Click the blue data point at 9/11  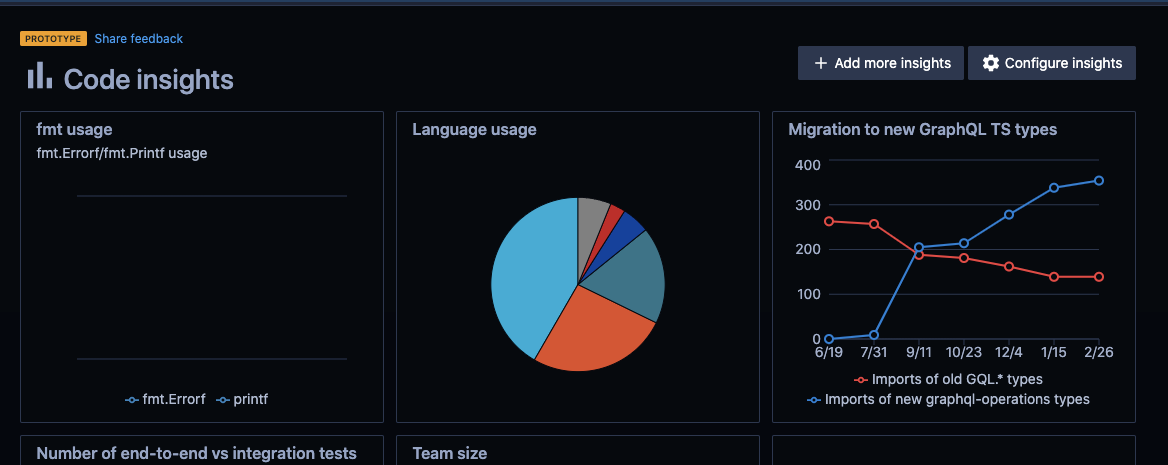click(918, 247)
